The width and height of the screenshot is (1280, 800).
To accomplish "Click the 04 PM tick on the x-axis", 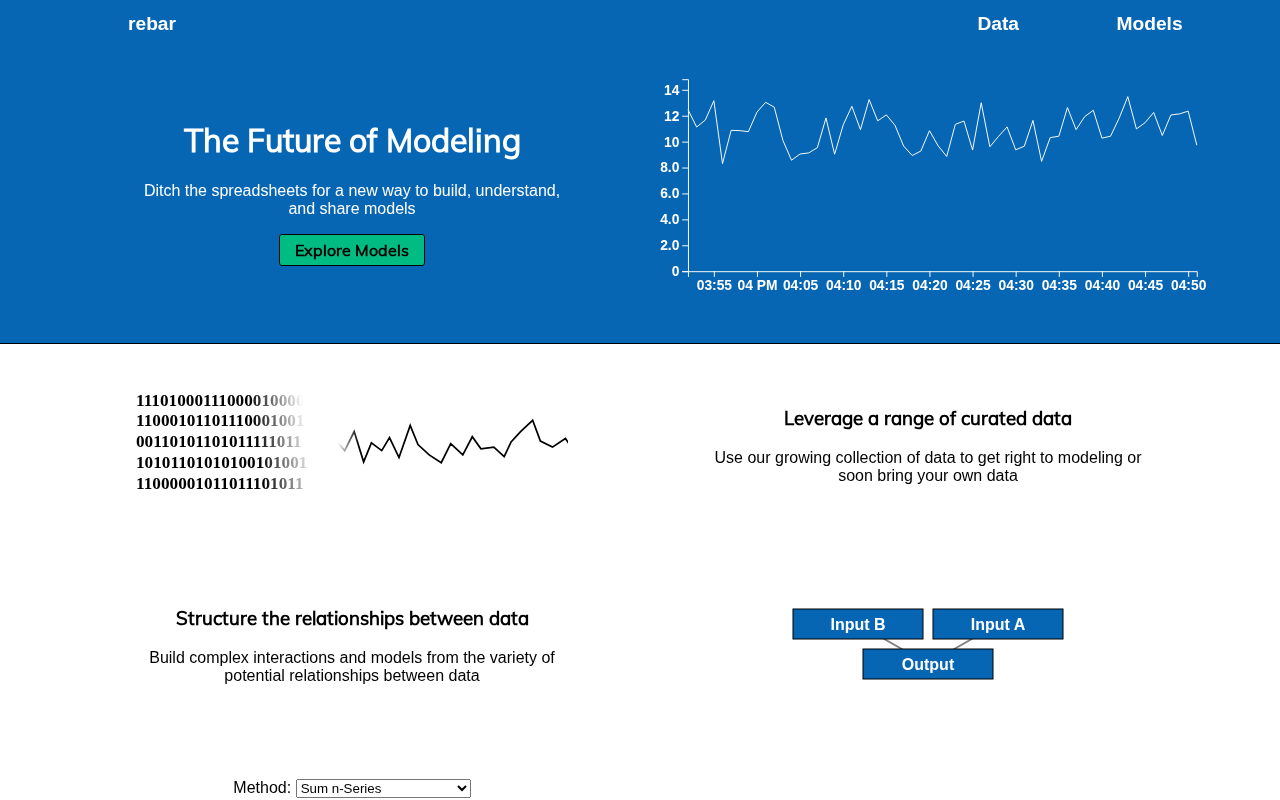I will (x=757, y=285).
